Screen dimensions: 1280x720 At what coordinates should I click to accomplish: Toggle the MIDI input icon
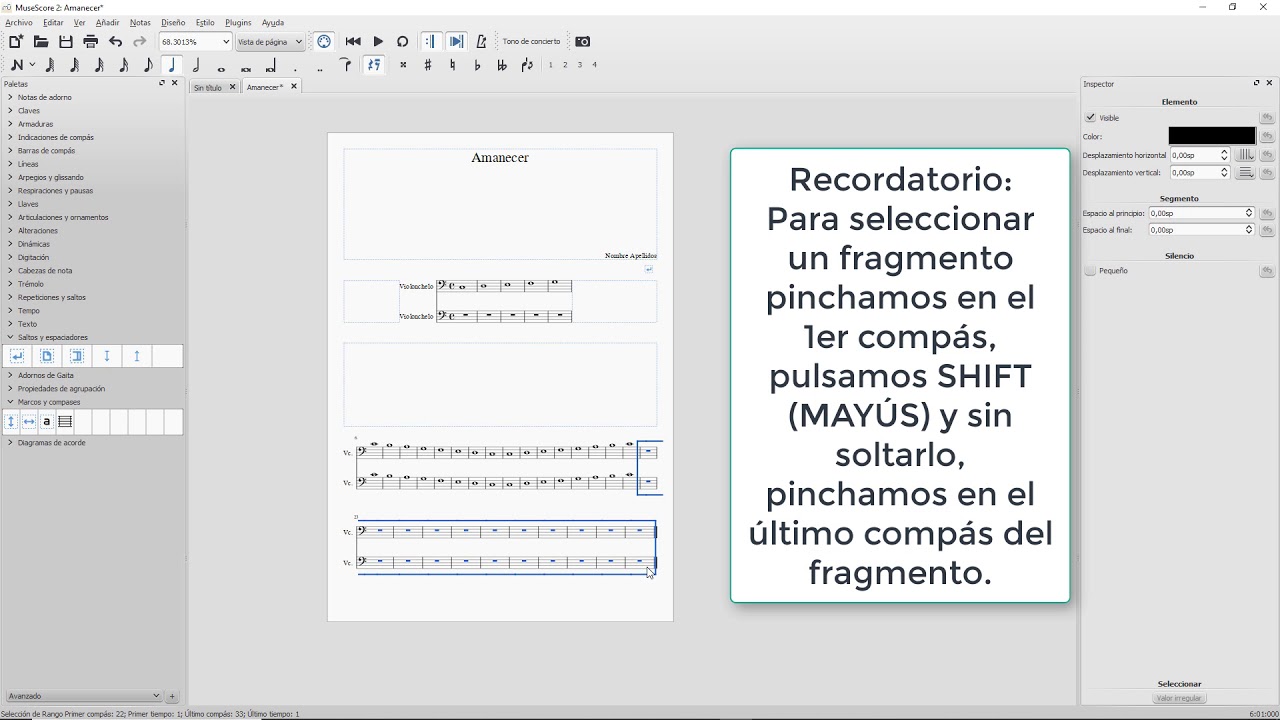click(x=324, y=42)
